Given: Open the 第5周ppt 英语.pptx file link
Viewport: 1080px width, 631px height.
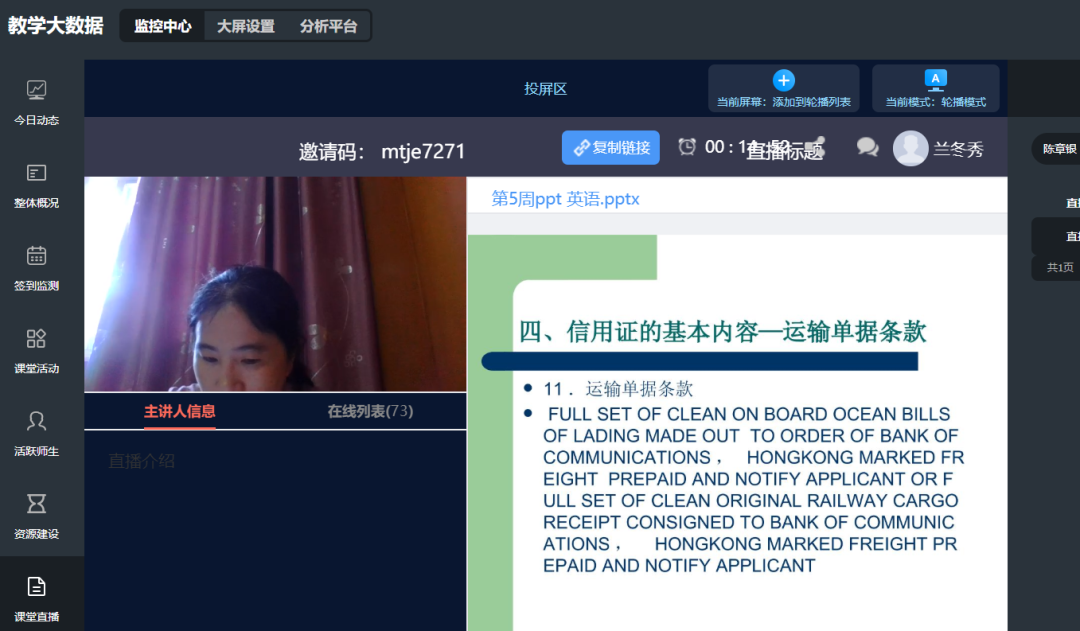Looking at the screenshot, I should pos(565,199).
